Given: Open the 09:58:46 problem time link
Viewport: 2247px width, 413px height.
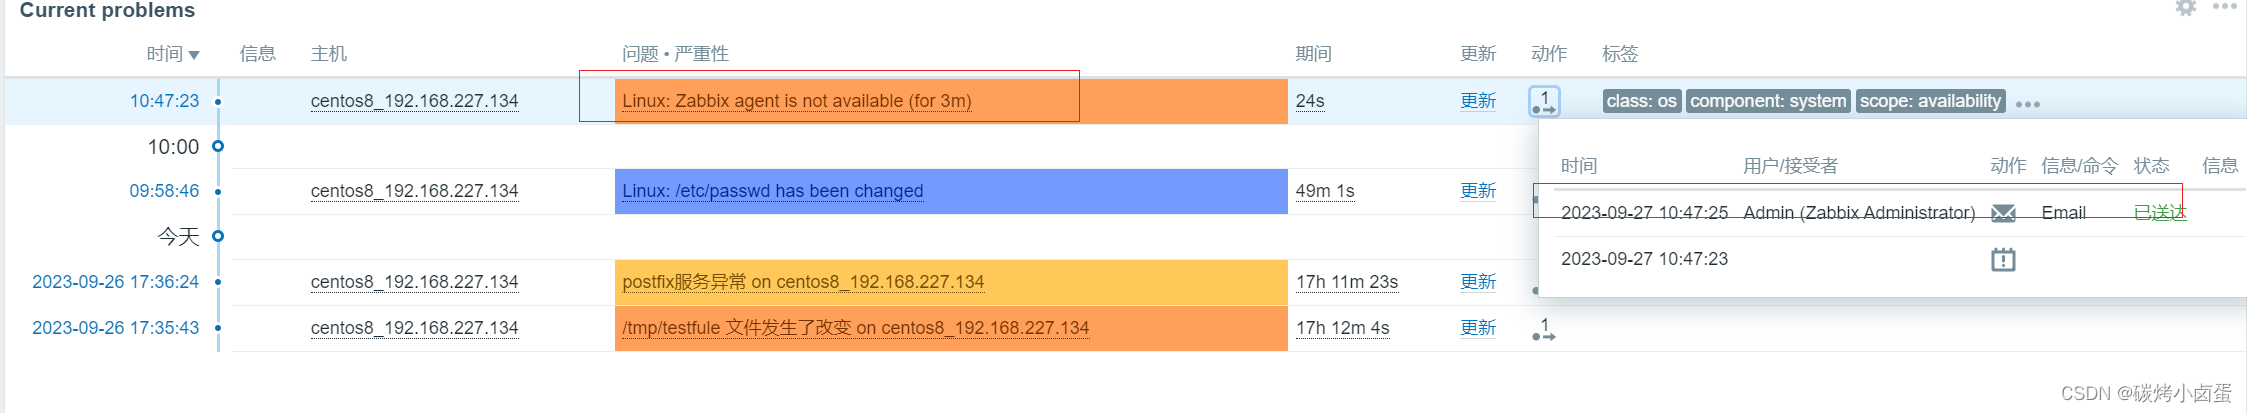Looking at the screenshot, I should (x=164, y=191).
